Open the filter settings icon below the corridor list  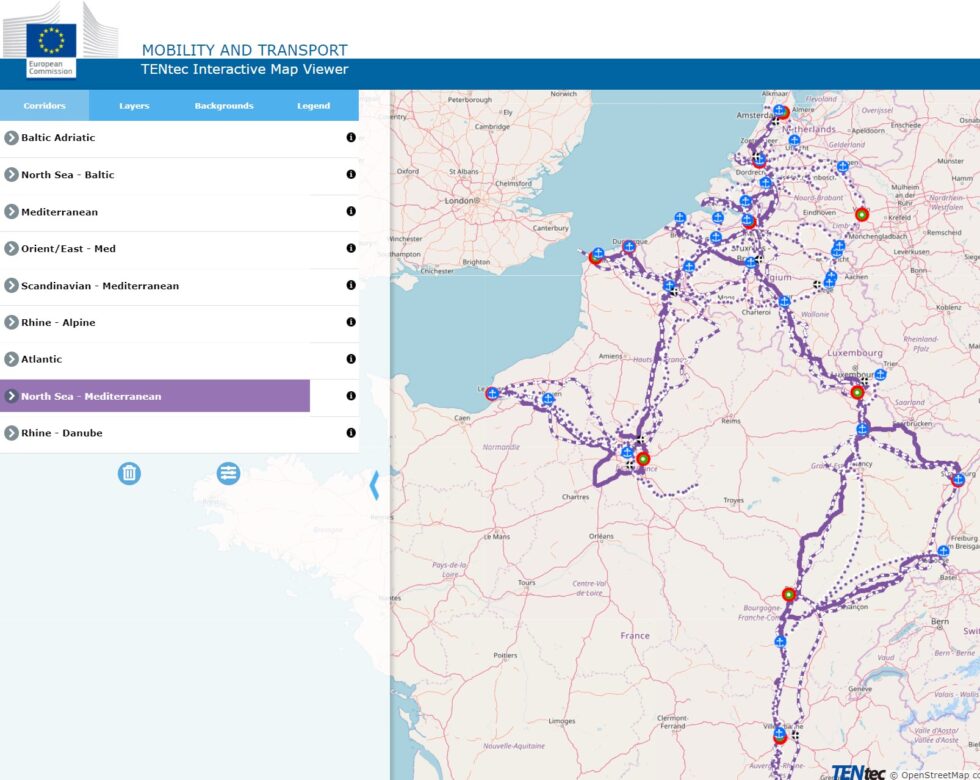click(x=228, y=473)
